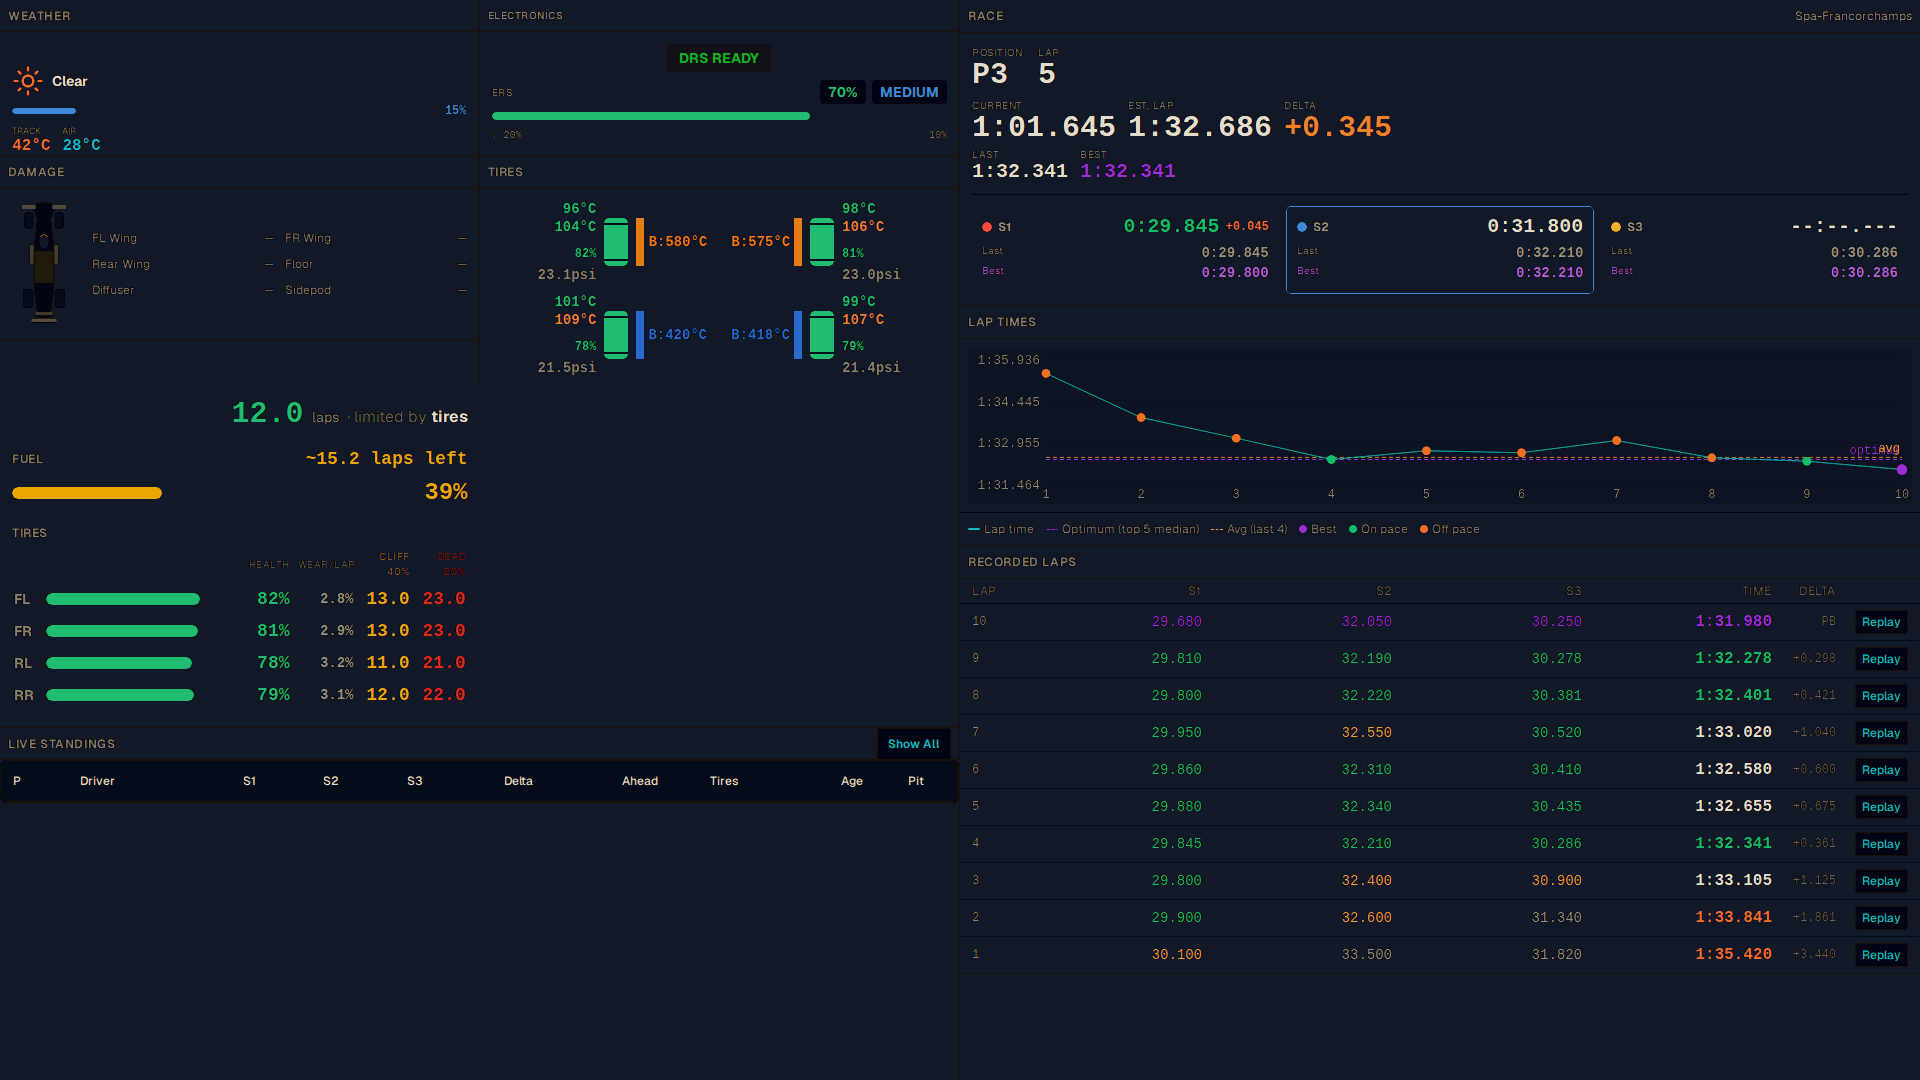Click the S1 red sector dot
The height and width of the screenshot is (1080, 1920).
click(x=987, y=227)
